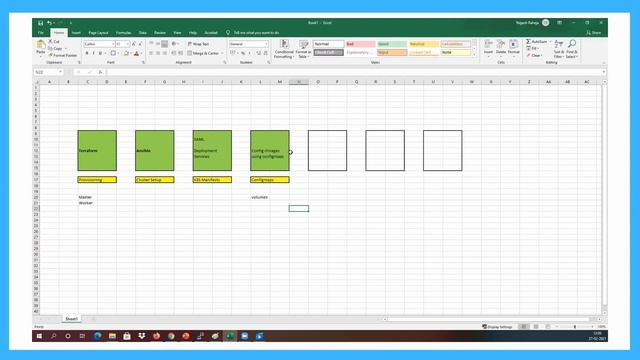
Task: Expand Merge & Center options arrow
Action: point(222,53)
